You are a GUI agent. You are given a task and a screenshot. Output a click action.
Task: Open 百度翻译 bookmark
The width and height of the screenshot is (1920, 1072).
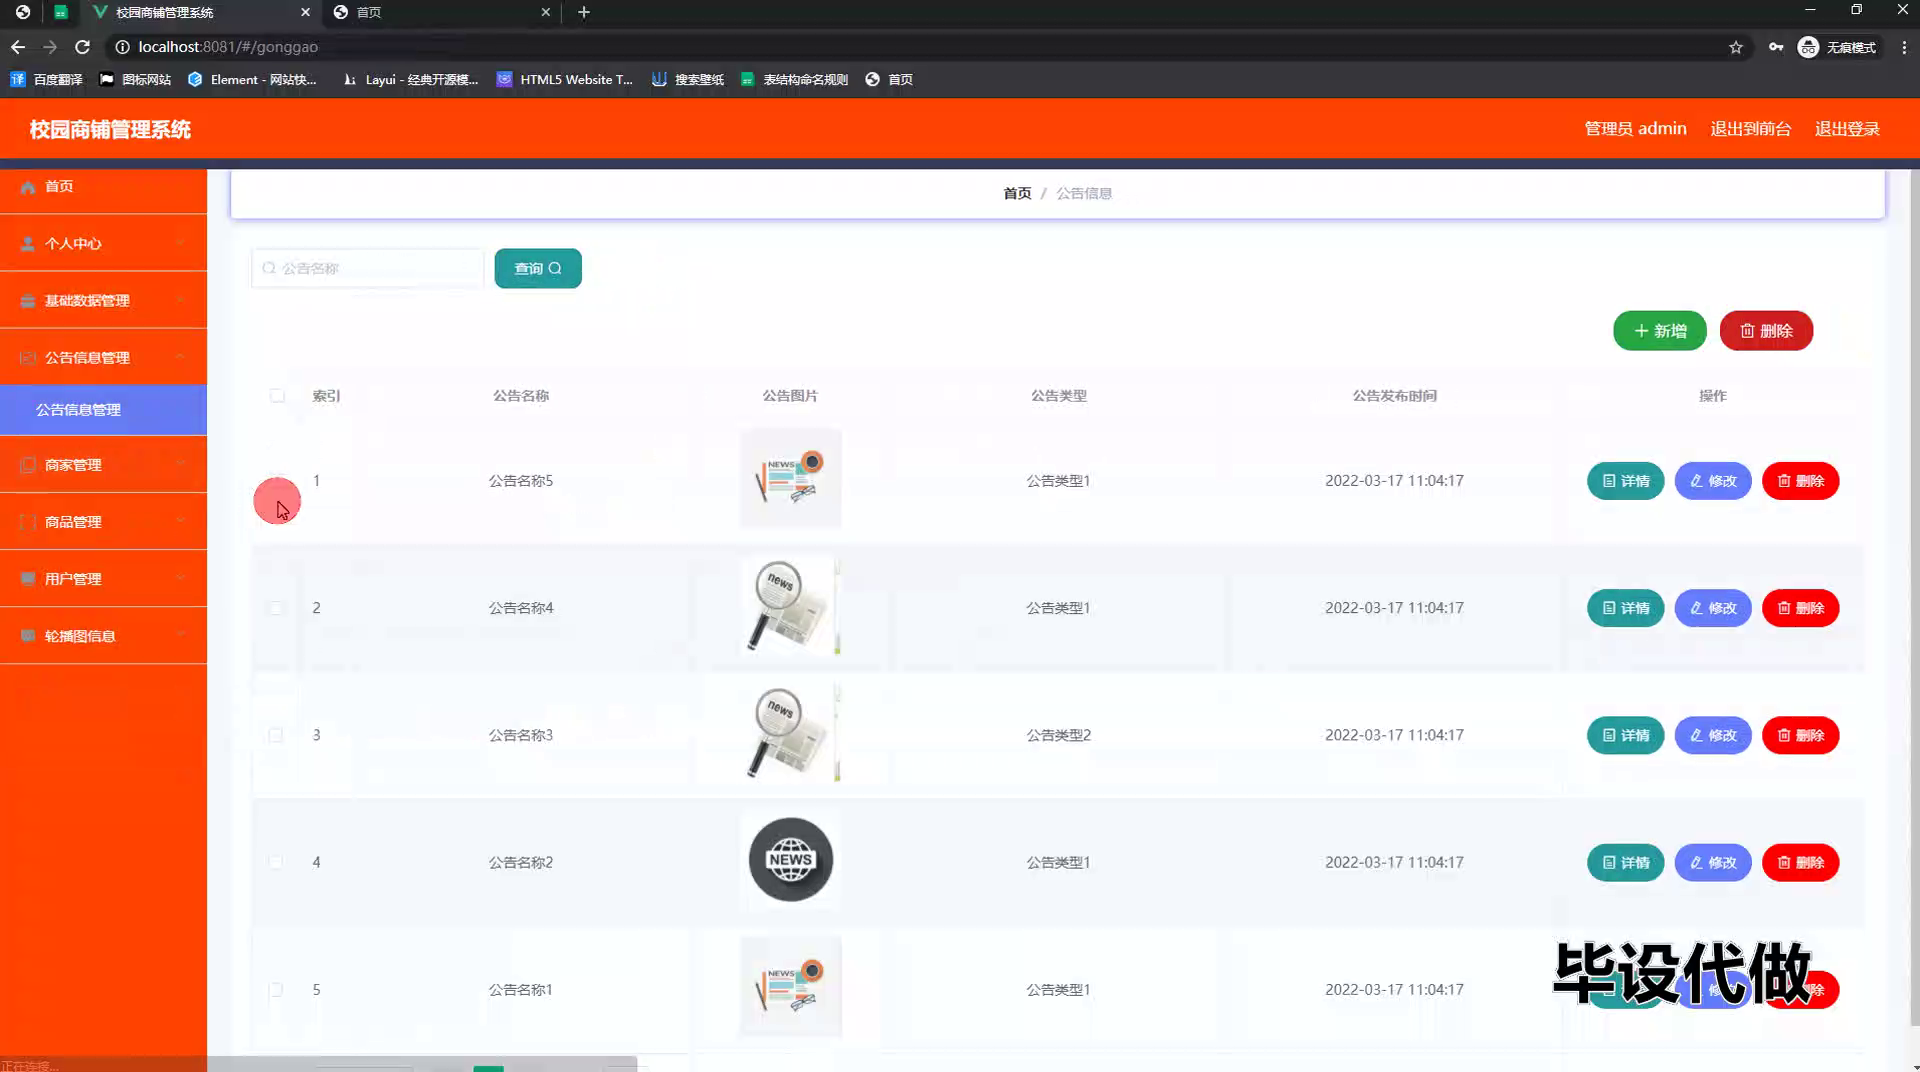(x=47, y=79)
